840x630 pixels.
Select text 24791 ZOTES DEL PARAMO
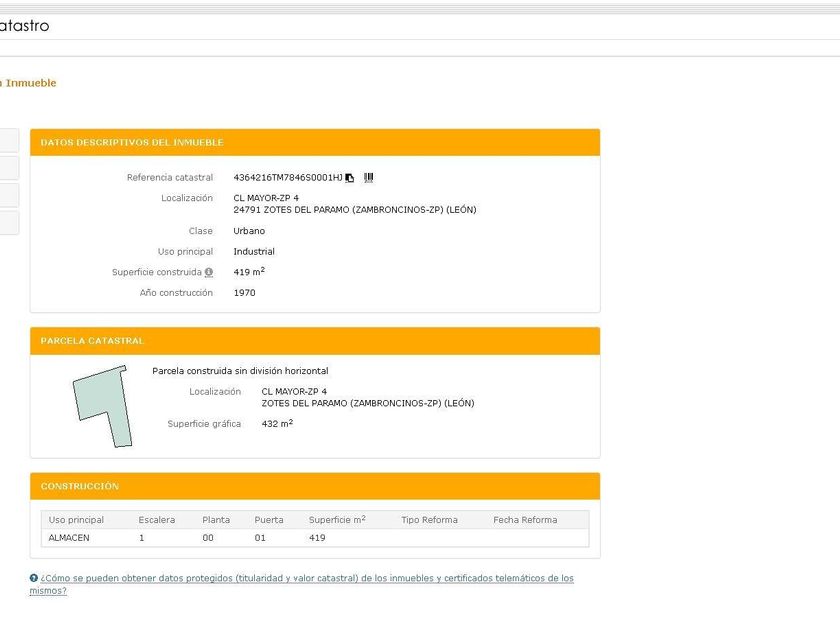(291, 209)
